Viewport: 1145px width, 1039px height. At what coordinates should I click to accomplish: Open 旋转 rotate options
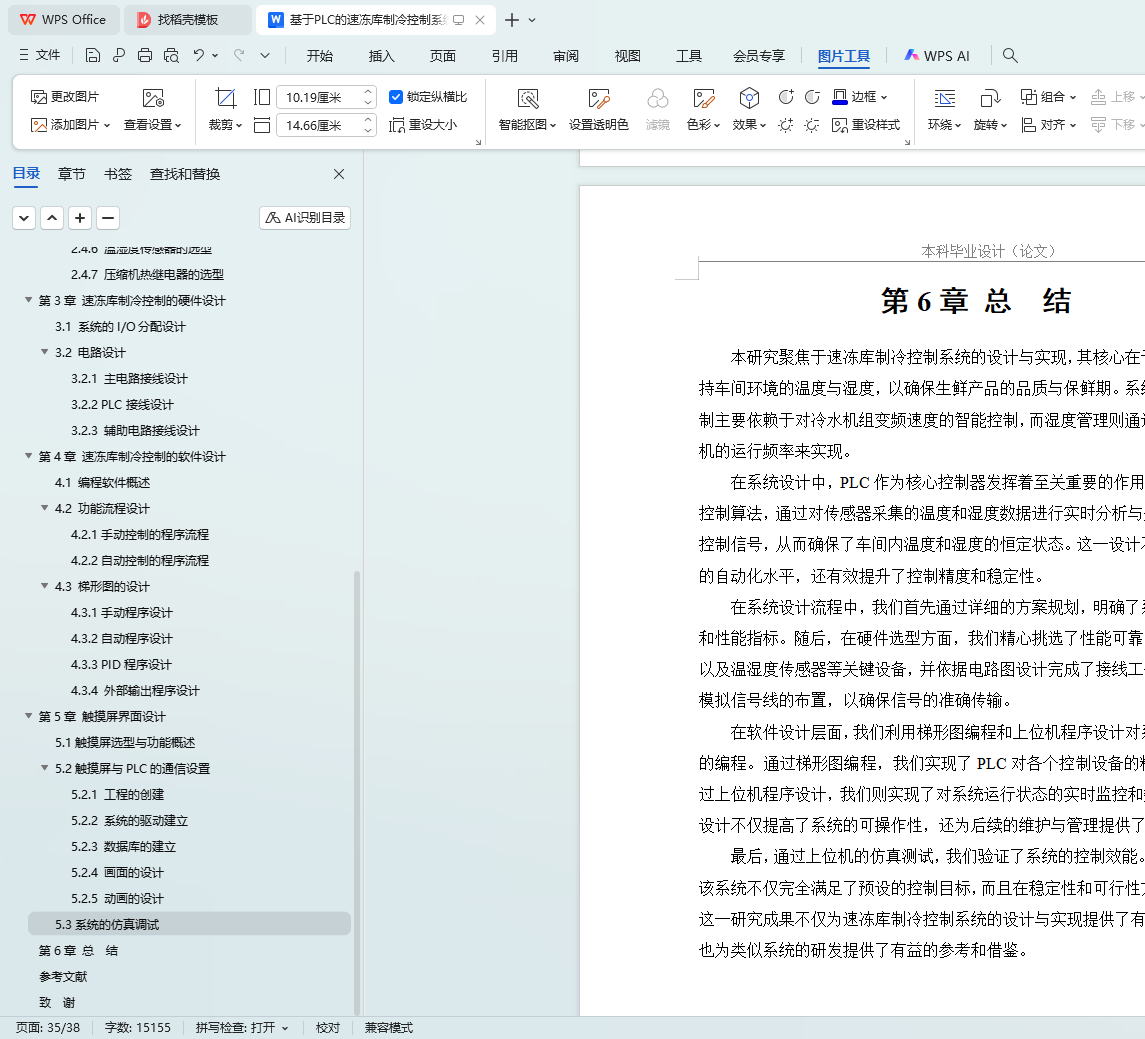[x=990, y=110]
